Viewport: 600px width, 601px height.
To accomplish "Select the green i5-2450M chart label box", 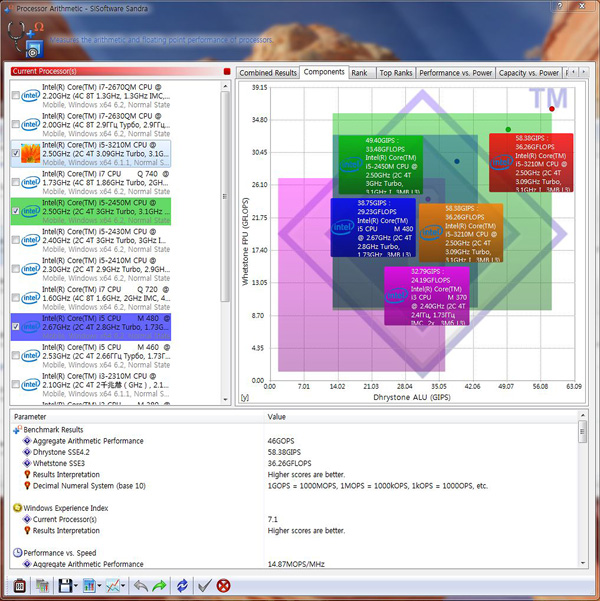I will coord(380,165).
